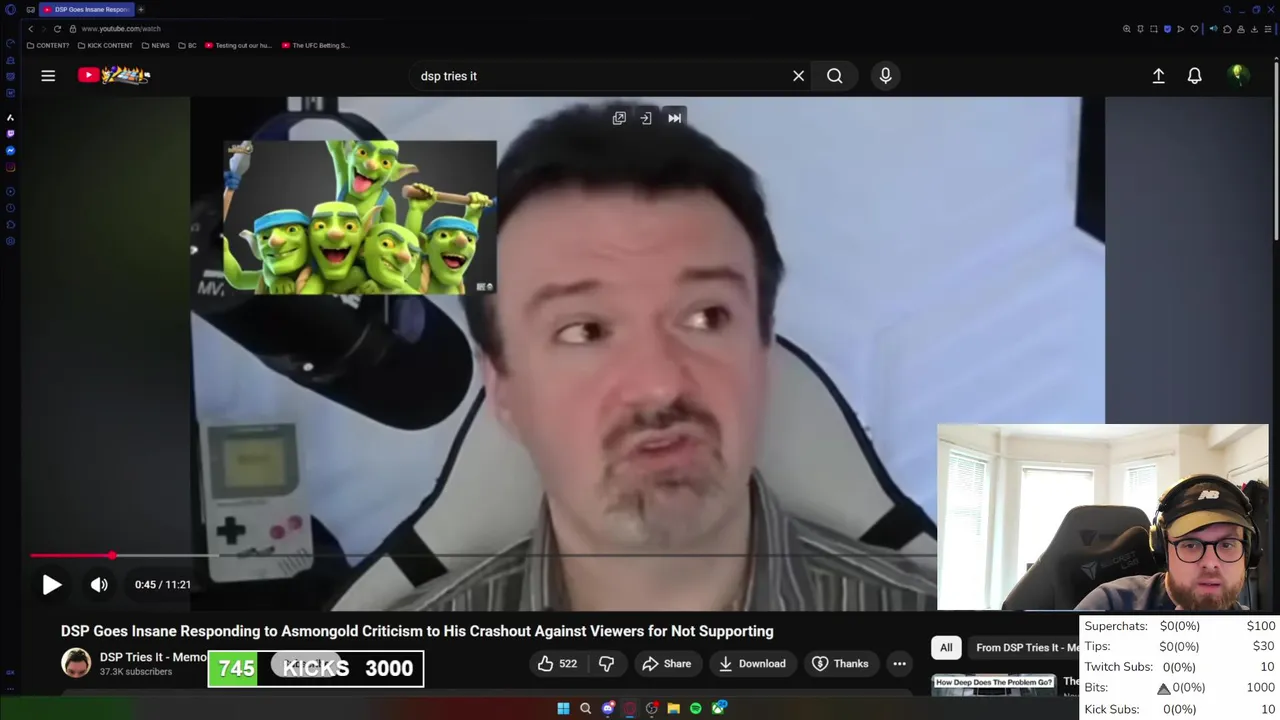Screen dimensions: 1280x720
Task: Seek on the red video progress bar
Action: point(484,555)
